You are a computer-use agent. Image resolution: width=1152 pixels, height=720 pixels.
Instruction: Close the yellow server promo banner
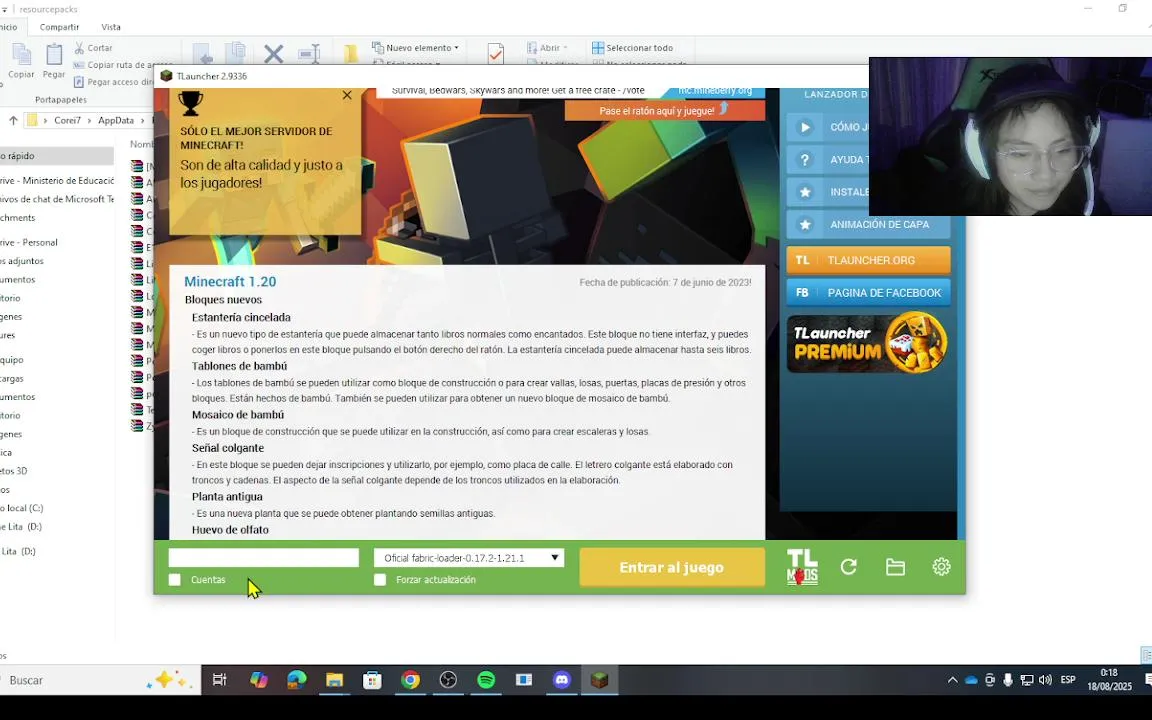[348, 96]
